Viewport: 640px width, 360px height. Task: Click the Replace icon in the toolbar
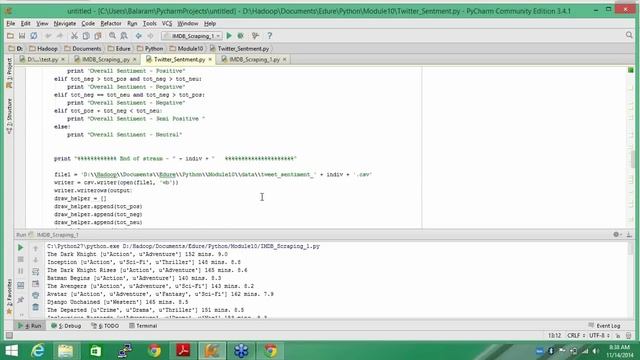click(124, 36)
